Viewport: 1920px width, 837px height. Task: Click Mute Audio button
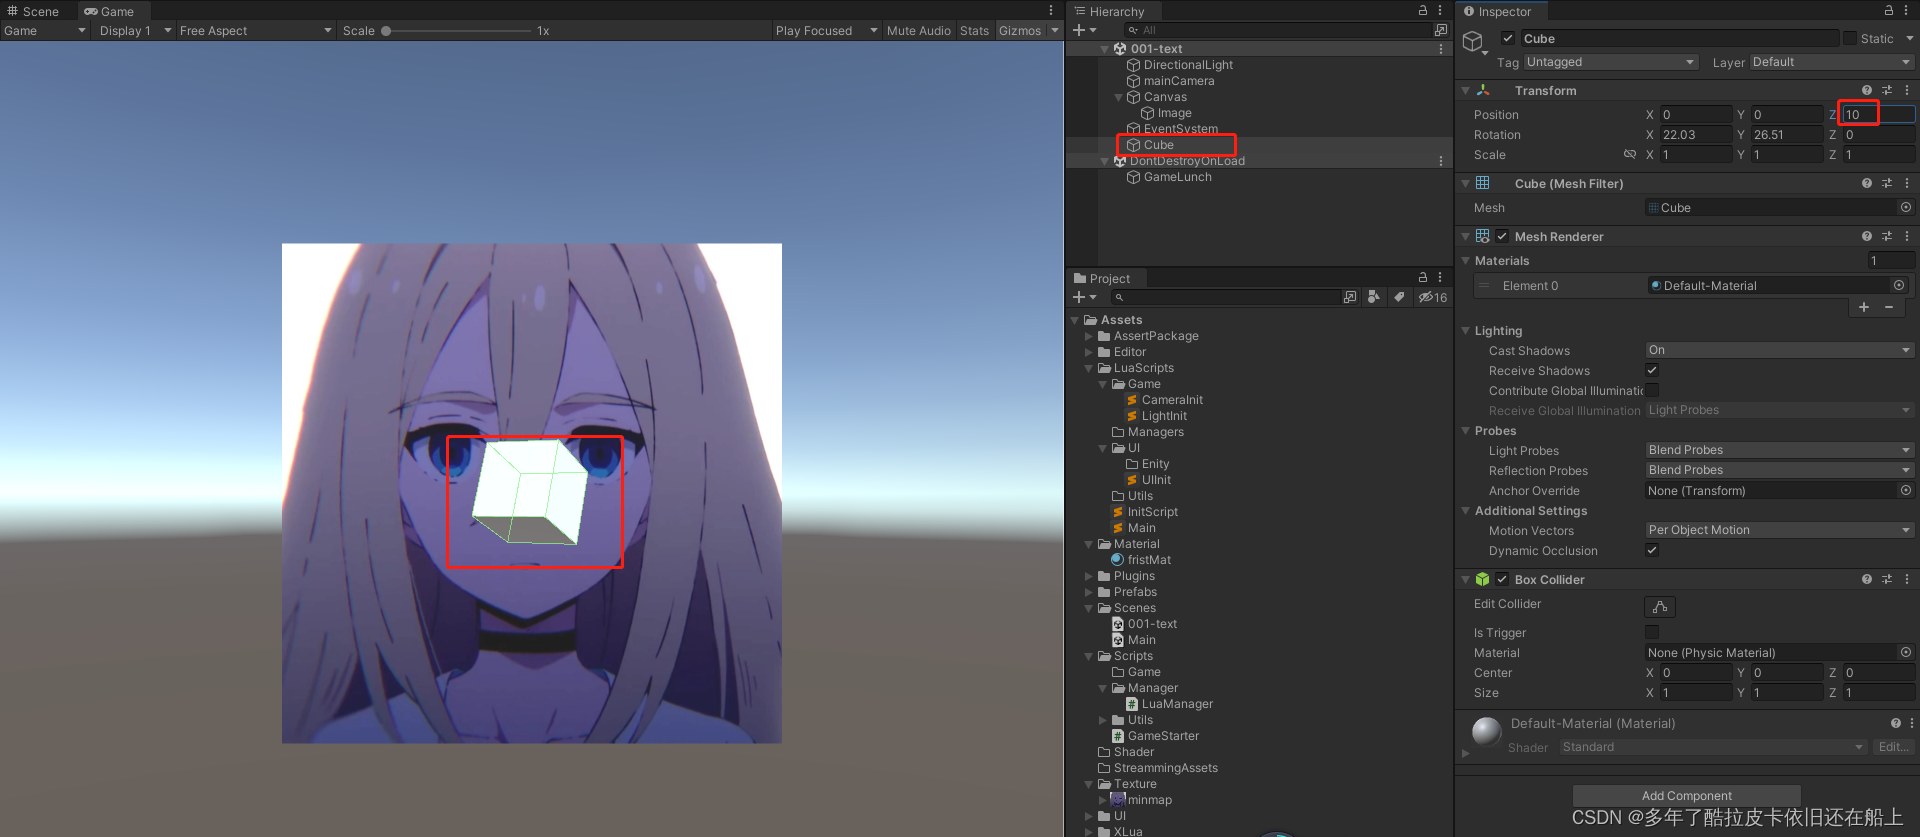point(918,31)
